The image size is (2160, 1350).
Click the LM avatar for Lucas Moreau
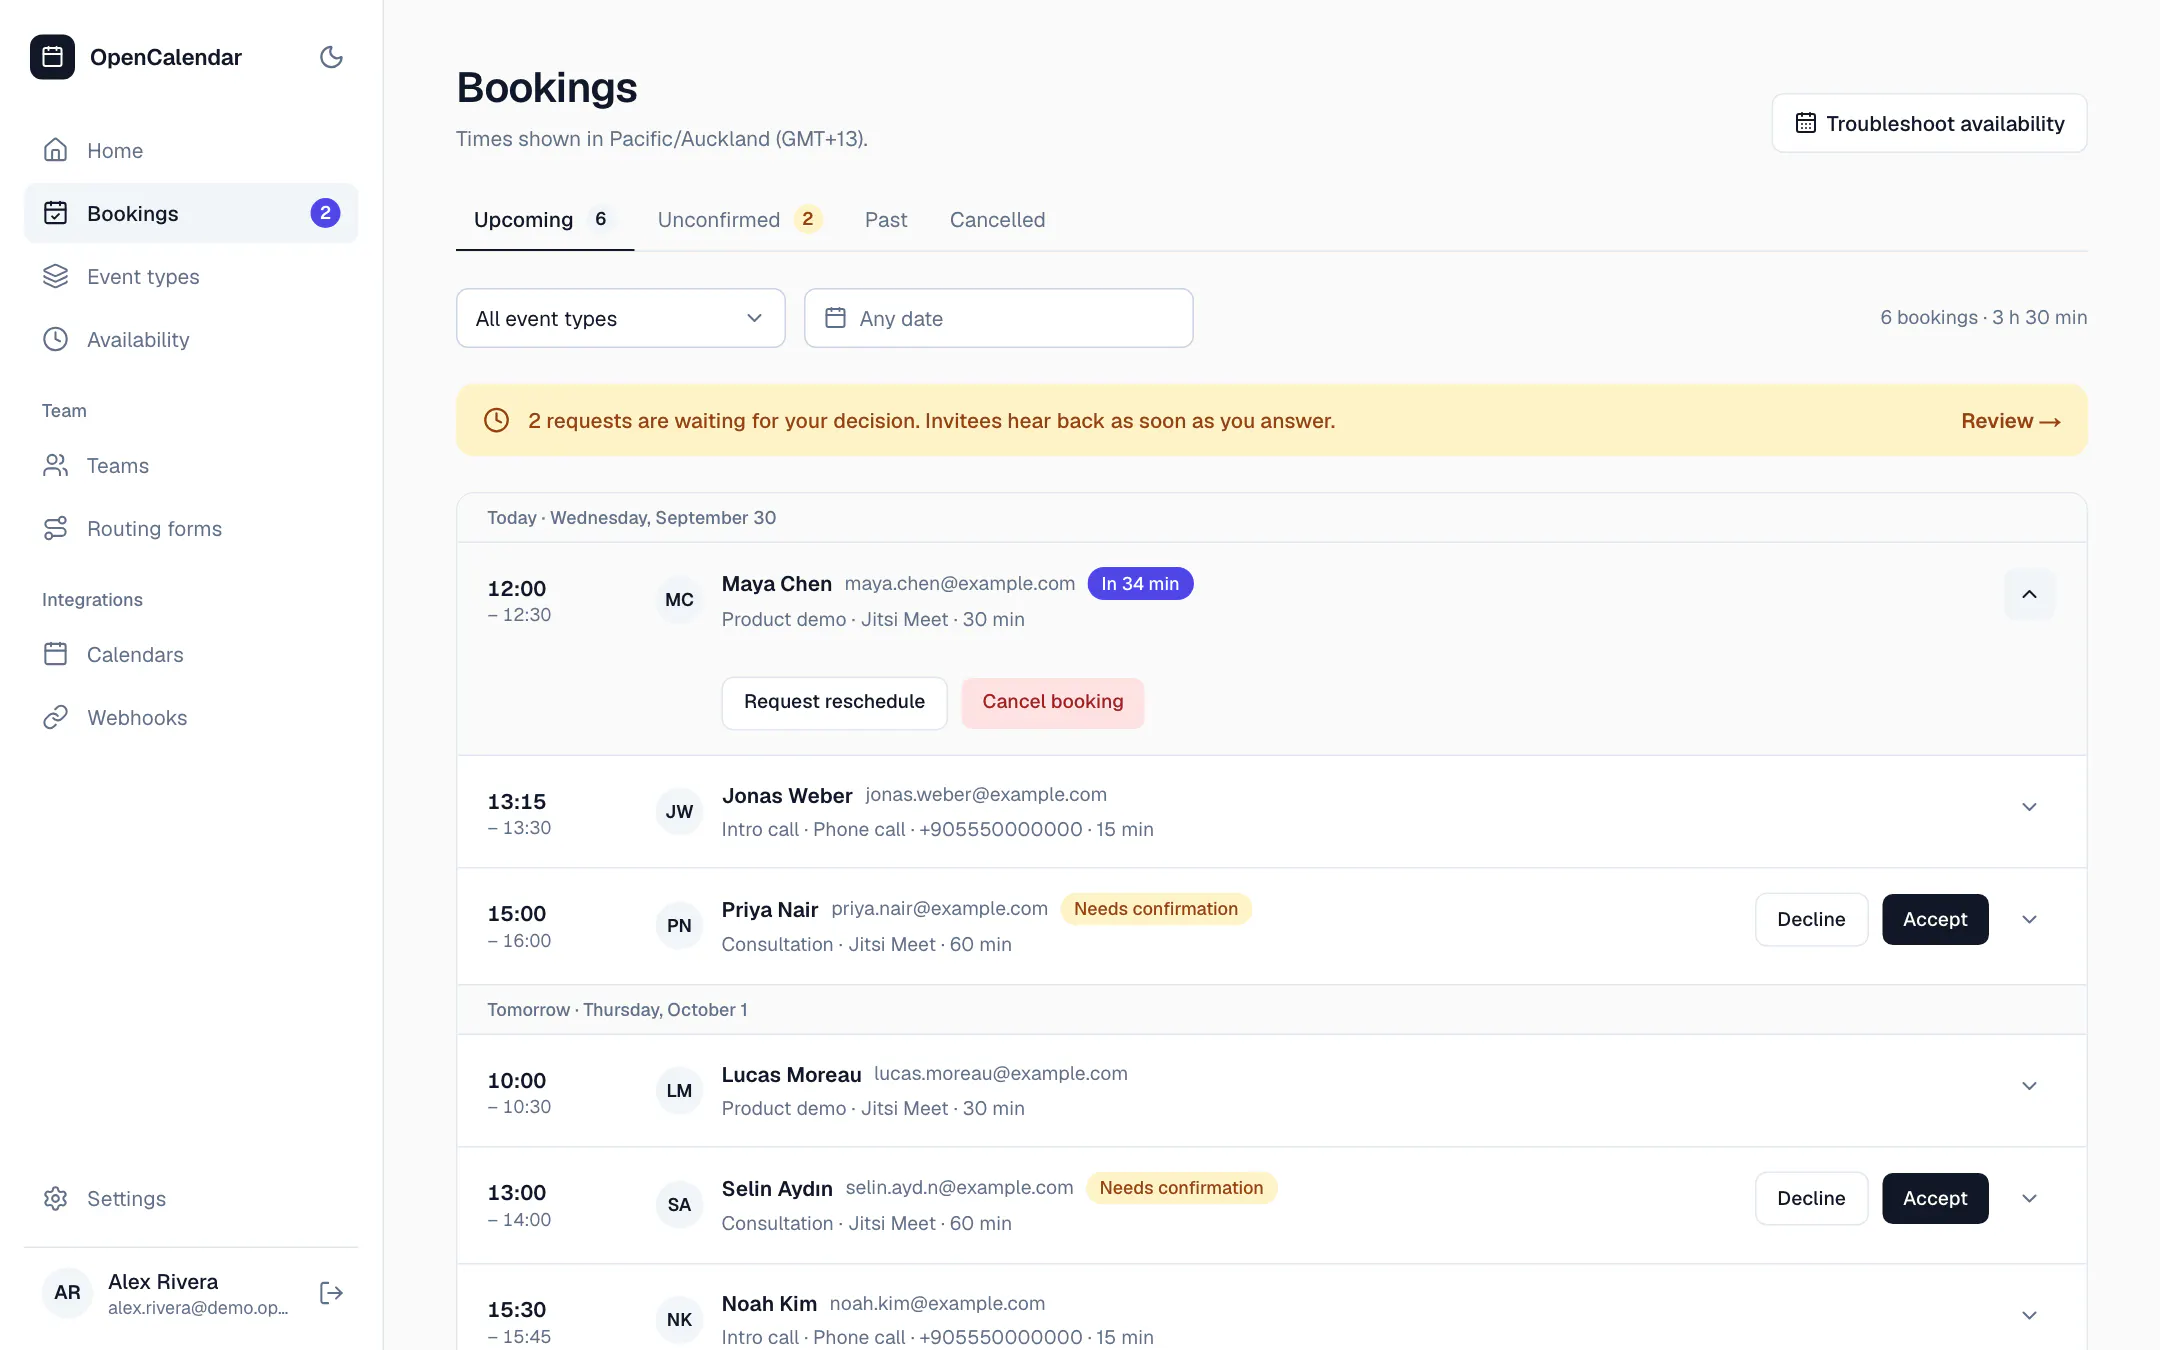pyautogui.click(x=679, y=1090)
